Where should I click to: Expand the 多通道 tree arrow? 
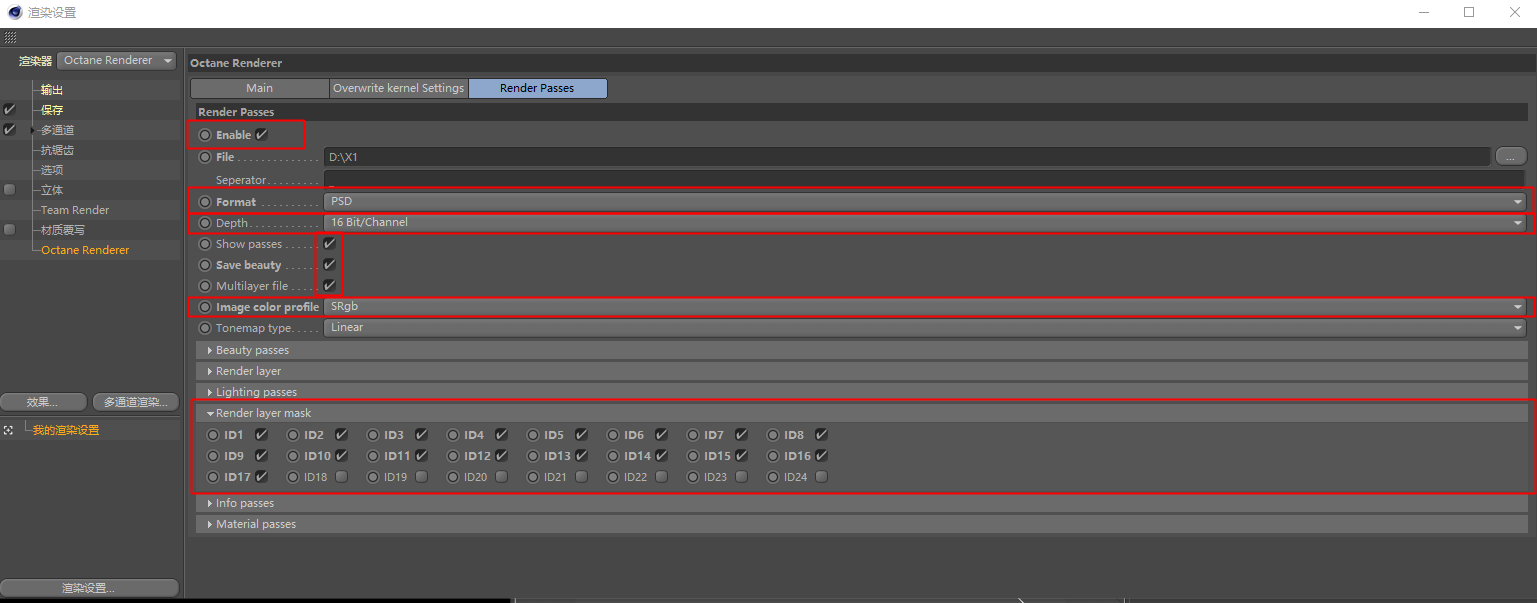[x=33, y=130]
